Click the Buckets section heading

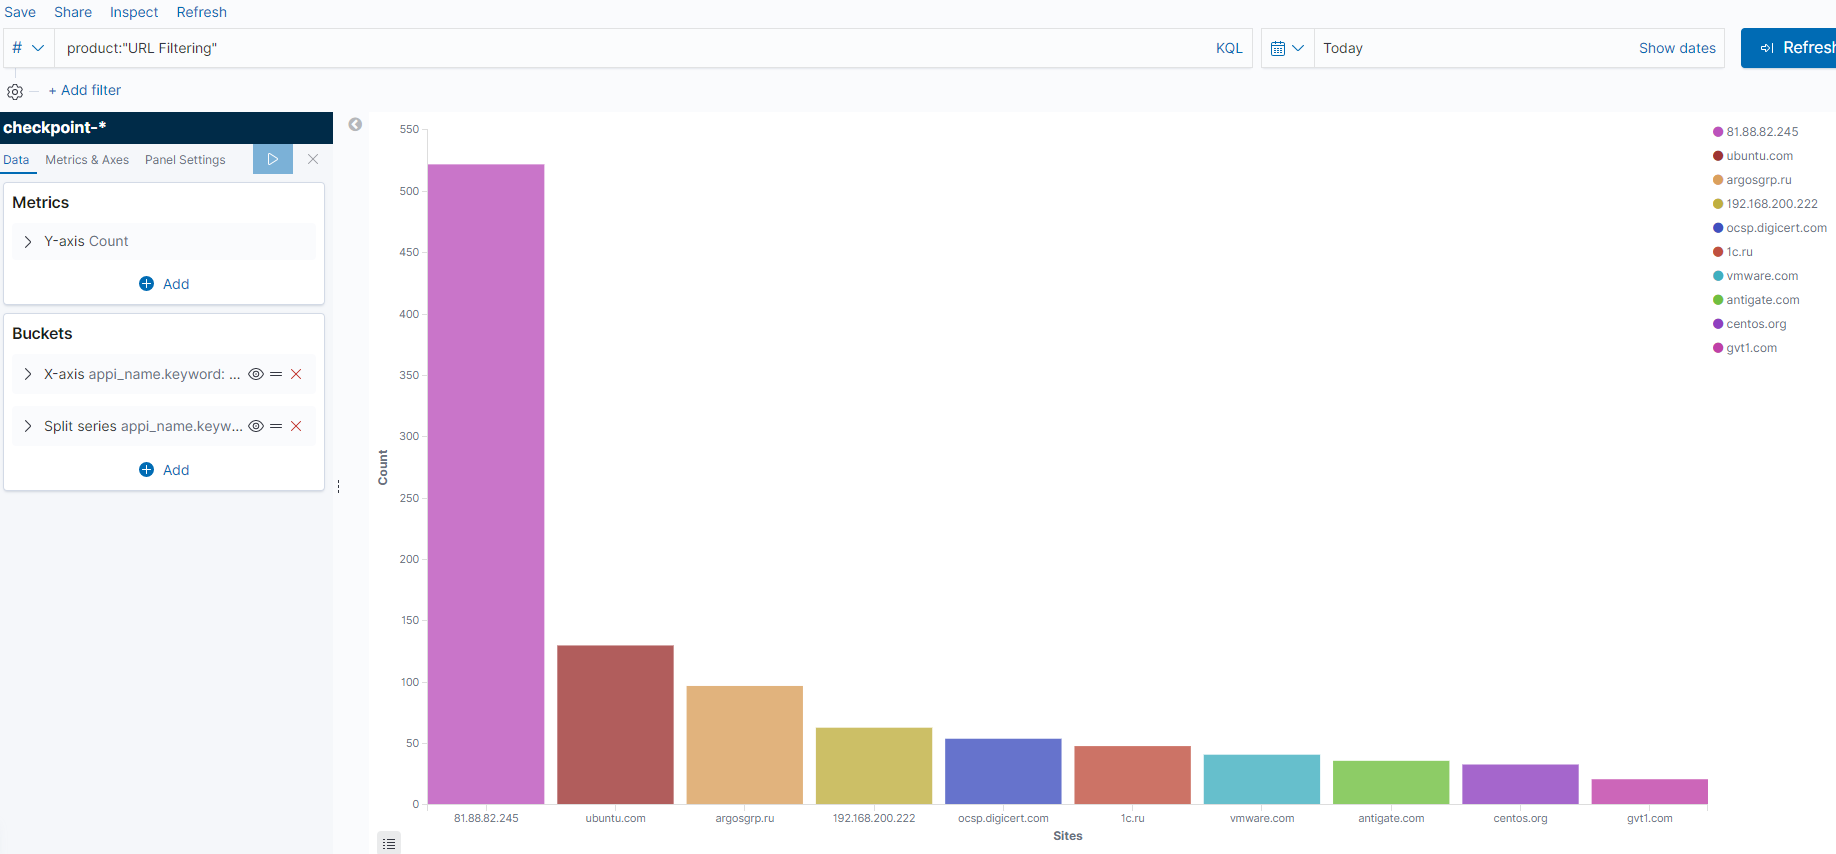pos(42,333)
